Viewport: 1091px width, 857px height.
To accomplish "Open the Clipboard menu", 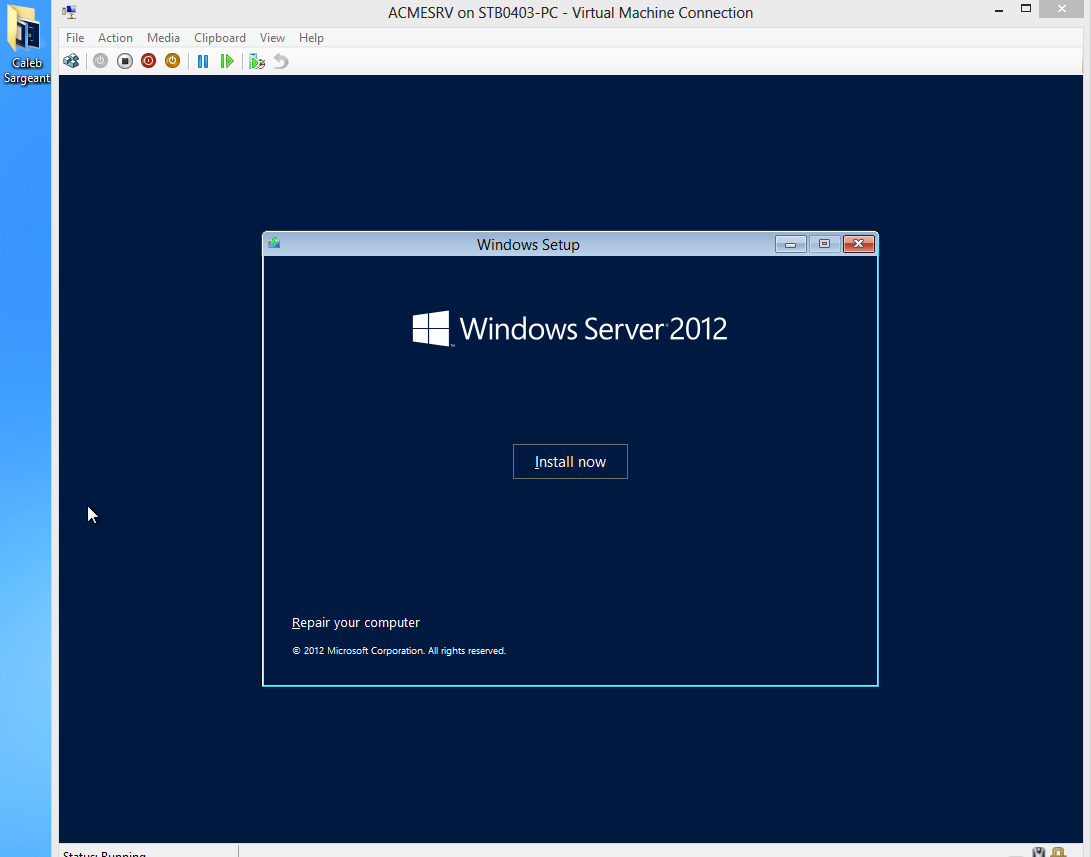I will [x=220, y=38].
